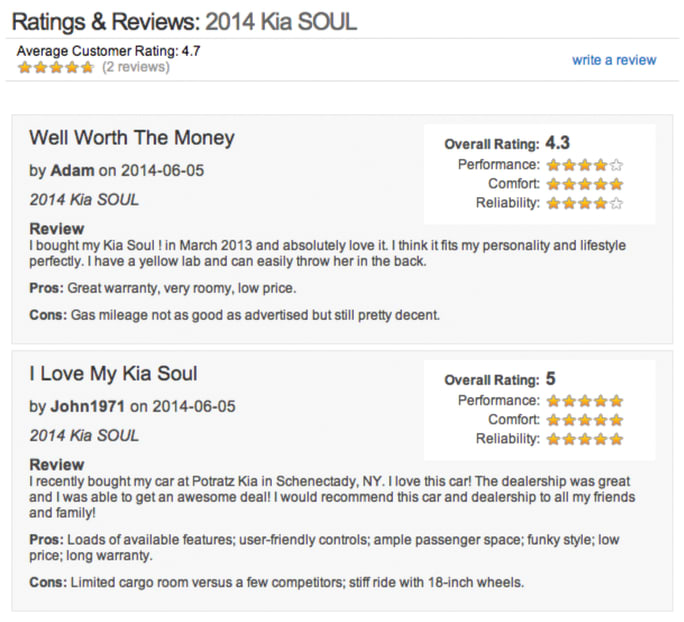Open the "Well Worth The Money" review title
684x622 pixels.
coord(132,138)
